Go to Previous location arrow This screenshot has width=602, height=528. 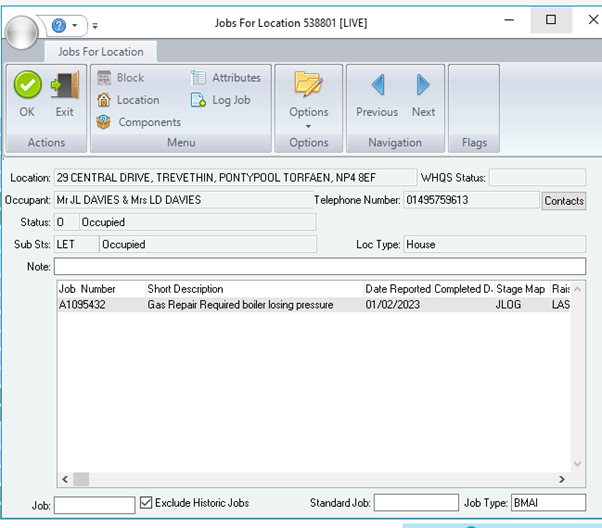378,84
